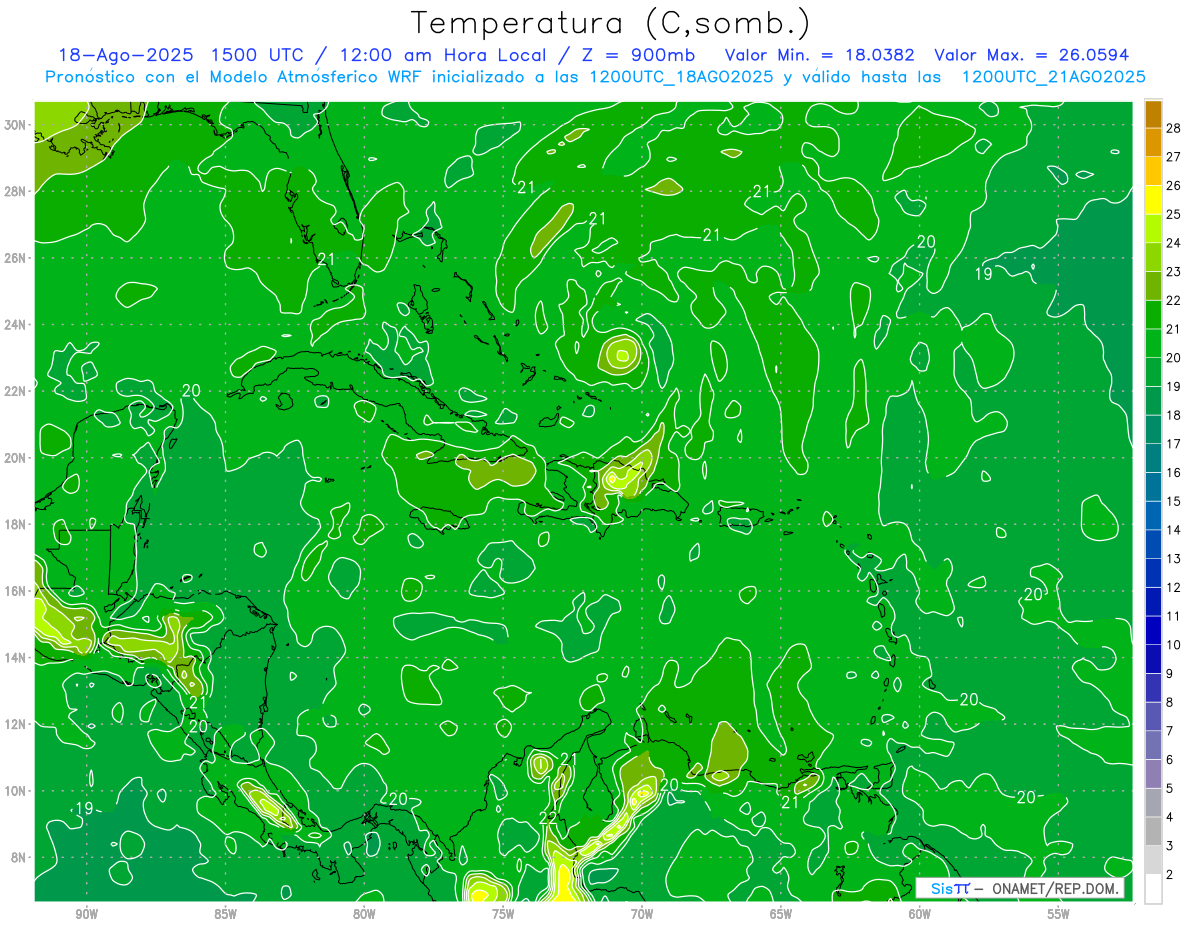The height and width of the screenshot is (927, 1200).
Task: Click the "80W" longitude axis label
Action: coord(364,914)
